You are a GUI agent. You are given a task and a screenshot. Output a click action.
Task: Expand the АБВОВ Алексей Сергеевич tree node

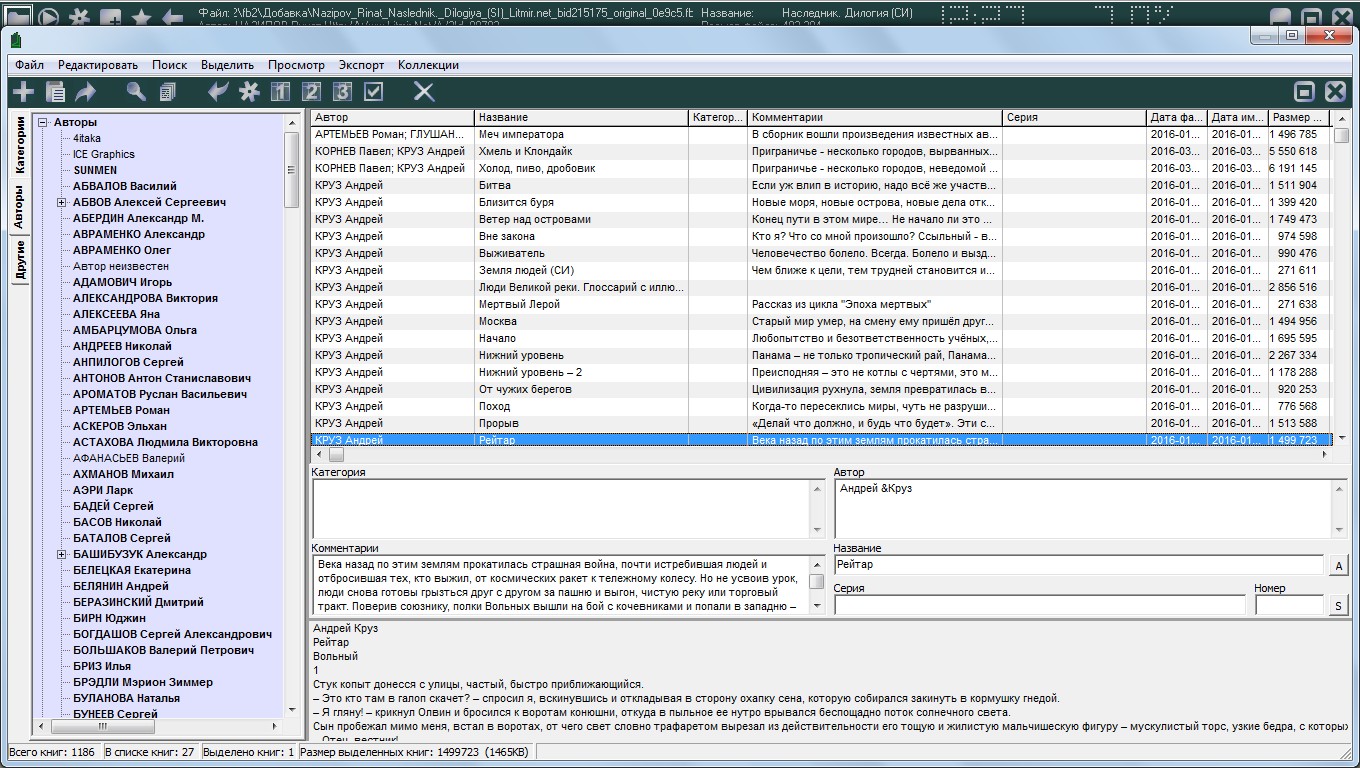pos(61,202)
